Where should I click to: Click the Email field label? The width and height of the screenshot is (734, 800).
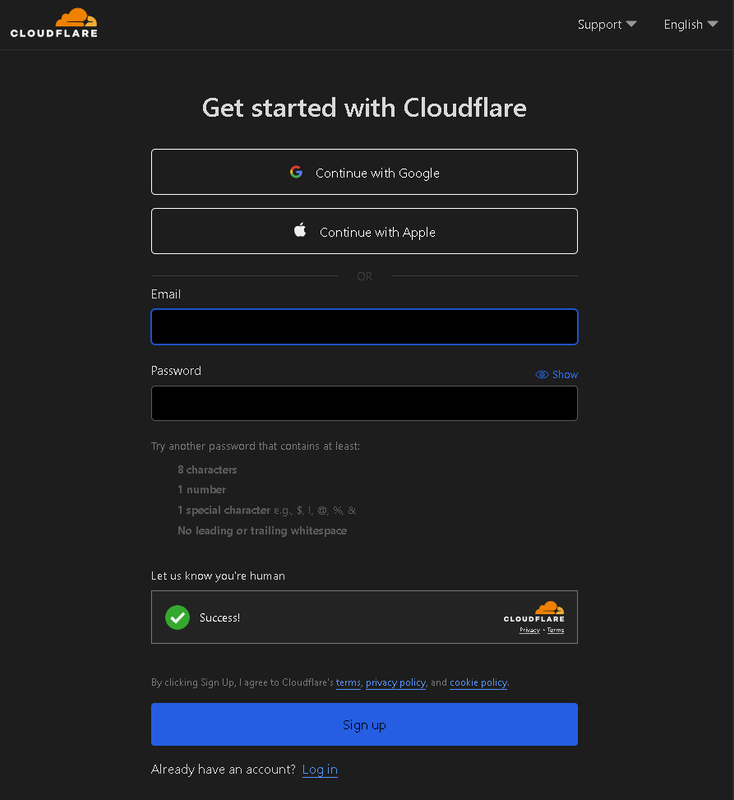(166, 294)
